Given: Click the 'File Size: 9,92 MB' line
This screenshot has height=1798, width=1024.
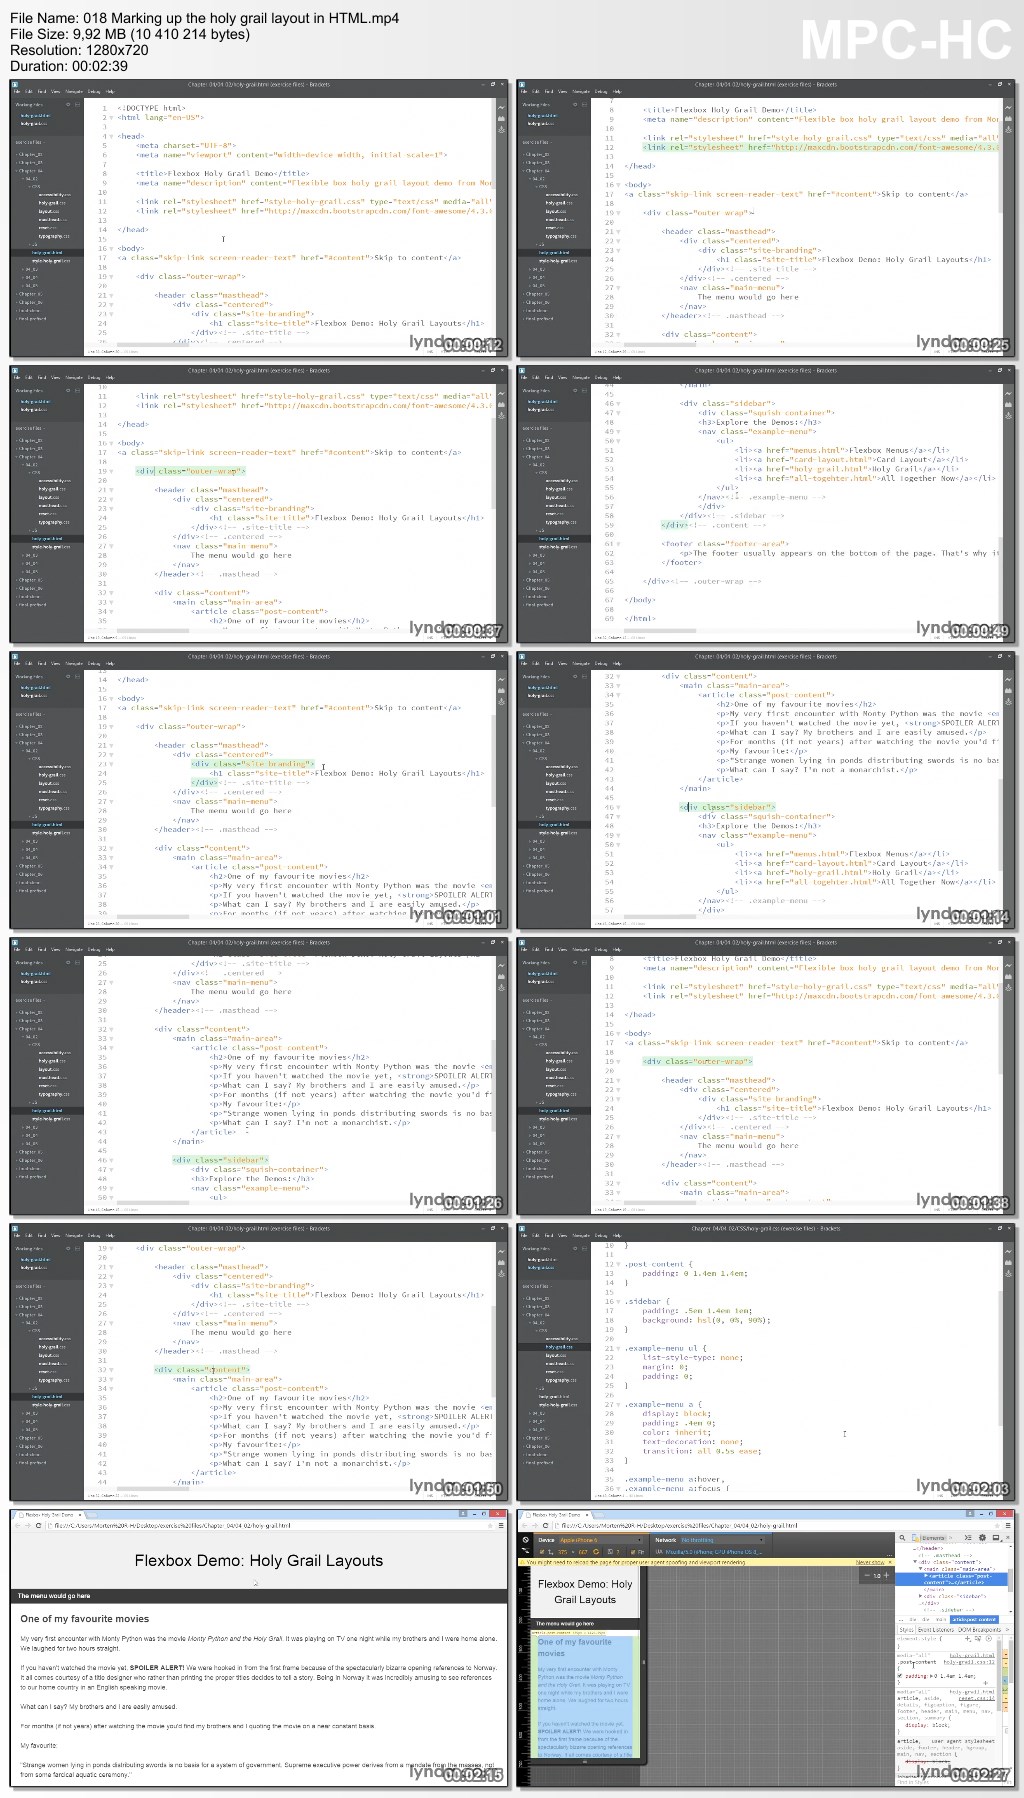Looking at the screenshot, I should pyautogui.click(x=130, y=34).
